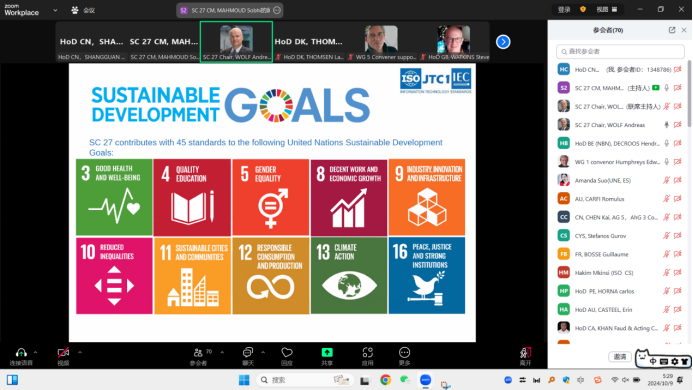Select HoD CA KHAN Fuad participant row
Image resolution: width=693 pixels, height=390 pixels.
tap(619, 328)
